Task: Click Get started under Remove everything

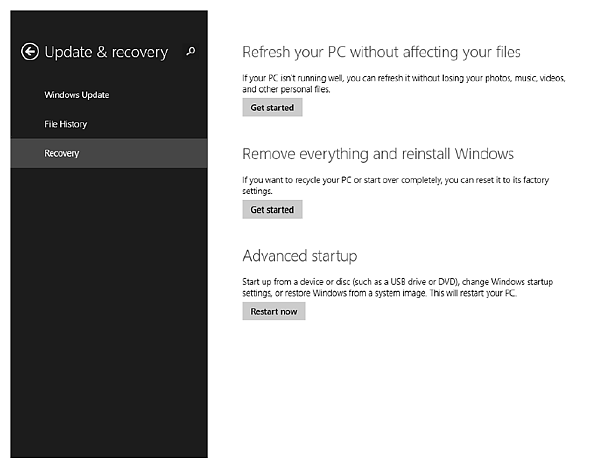Action: click(x=272, y=210)
